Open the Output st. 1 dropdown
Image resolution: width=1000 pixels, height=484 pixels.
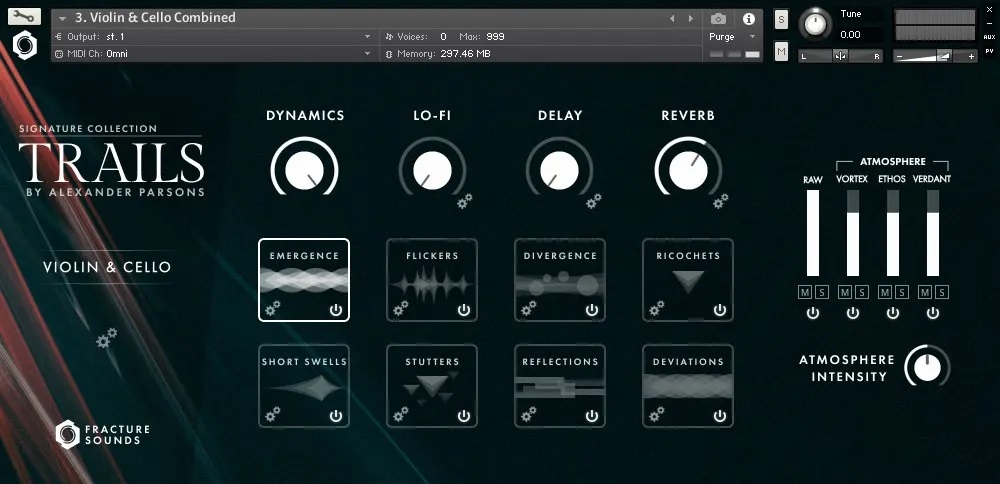tap(367, 36)
